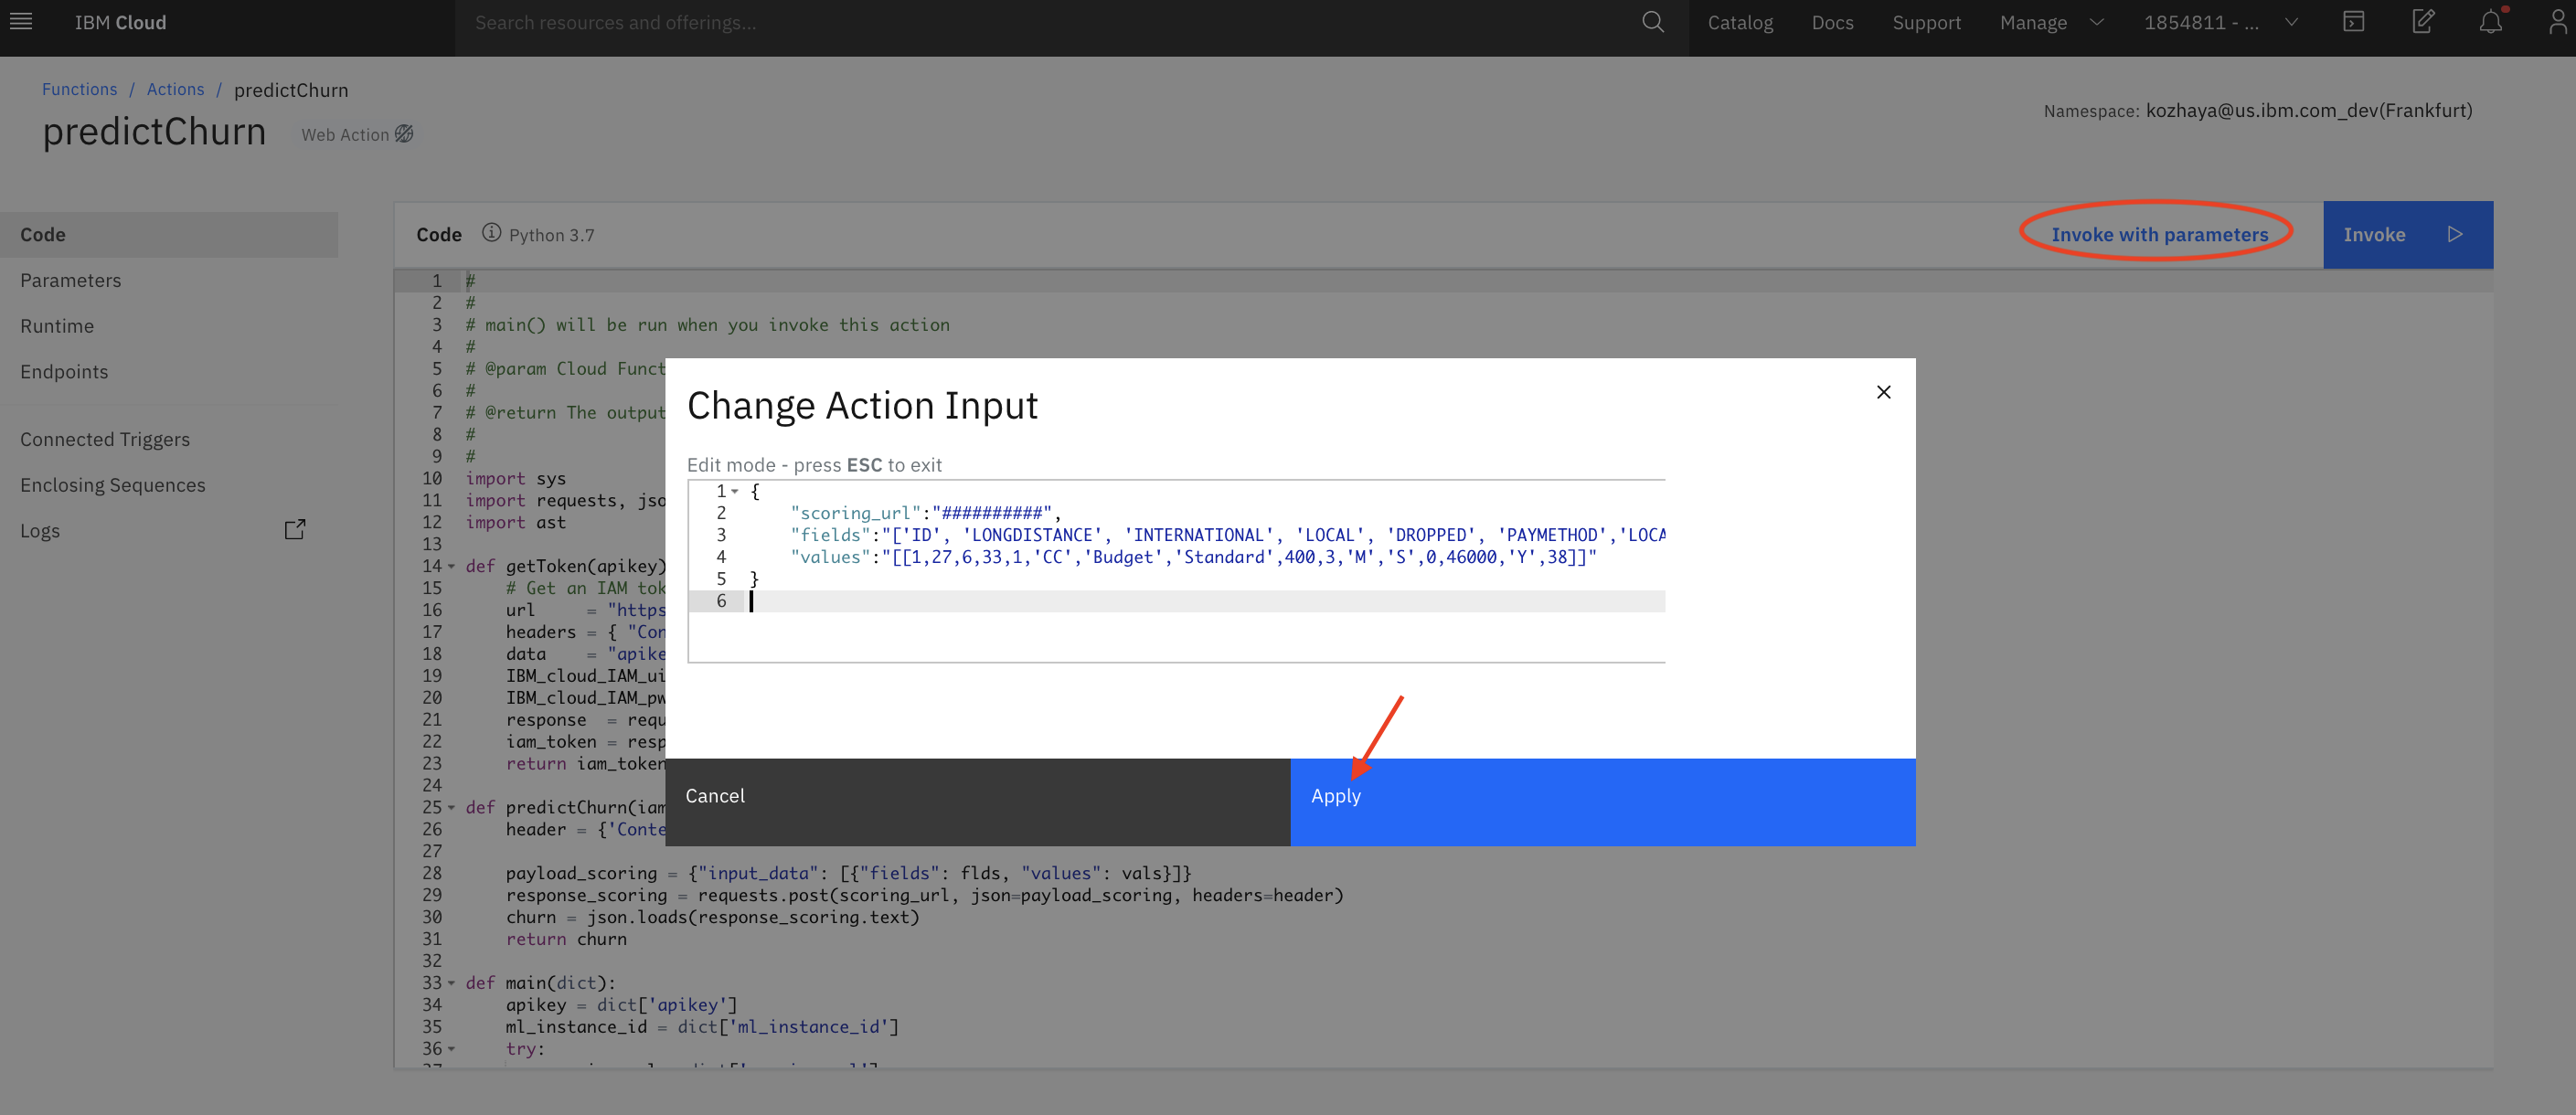Click the hamburger menu icon
The height and width of the screenshot is (1115, 2576).
[21, 21]
